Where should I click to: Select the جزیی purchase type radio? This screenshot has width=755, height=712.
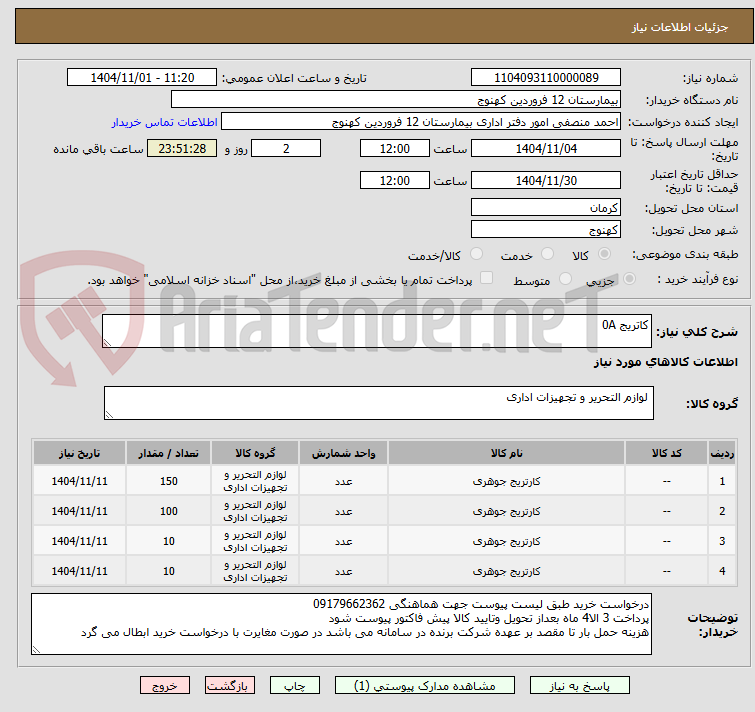point(629,279)
